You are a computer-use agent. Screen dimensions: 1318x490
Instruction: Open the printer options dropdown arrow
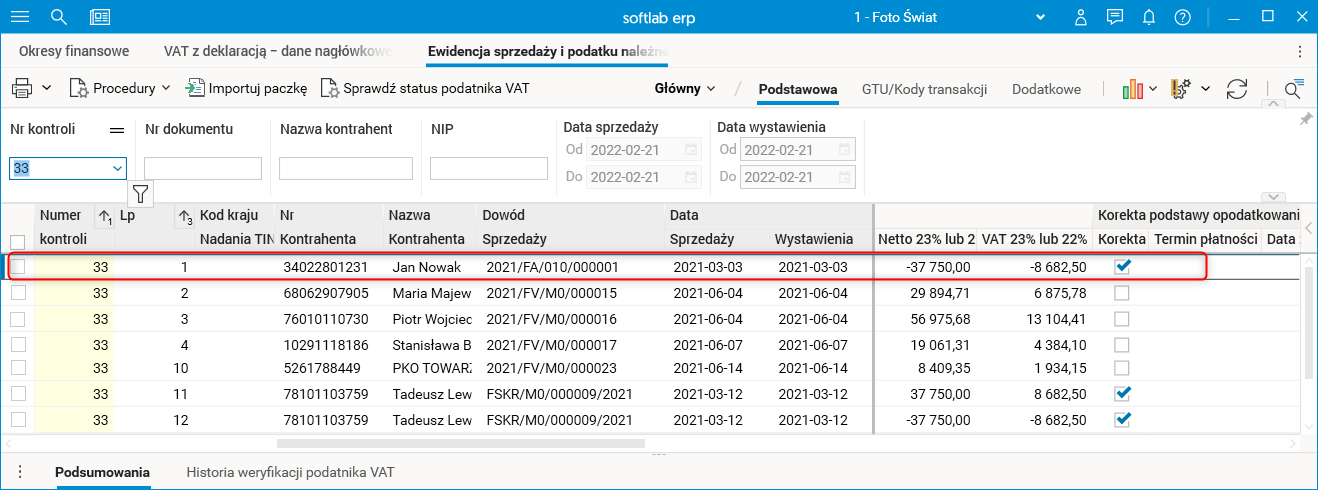[x=47, y=88]
